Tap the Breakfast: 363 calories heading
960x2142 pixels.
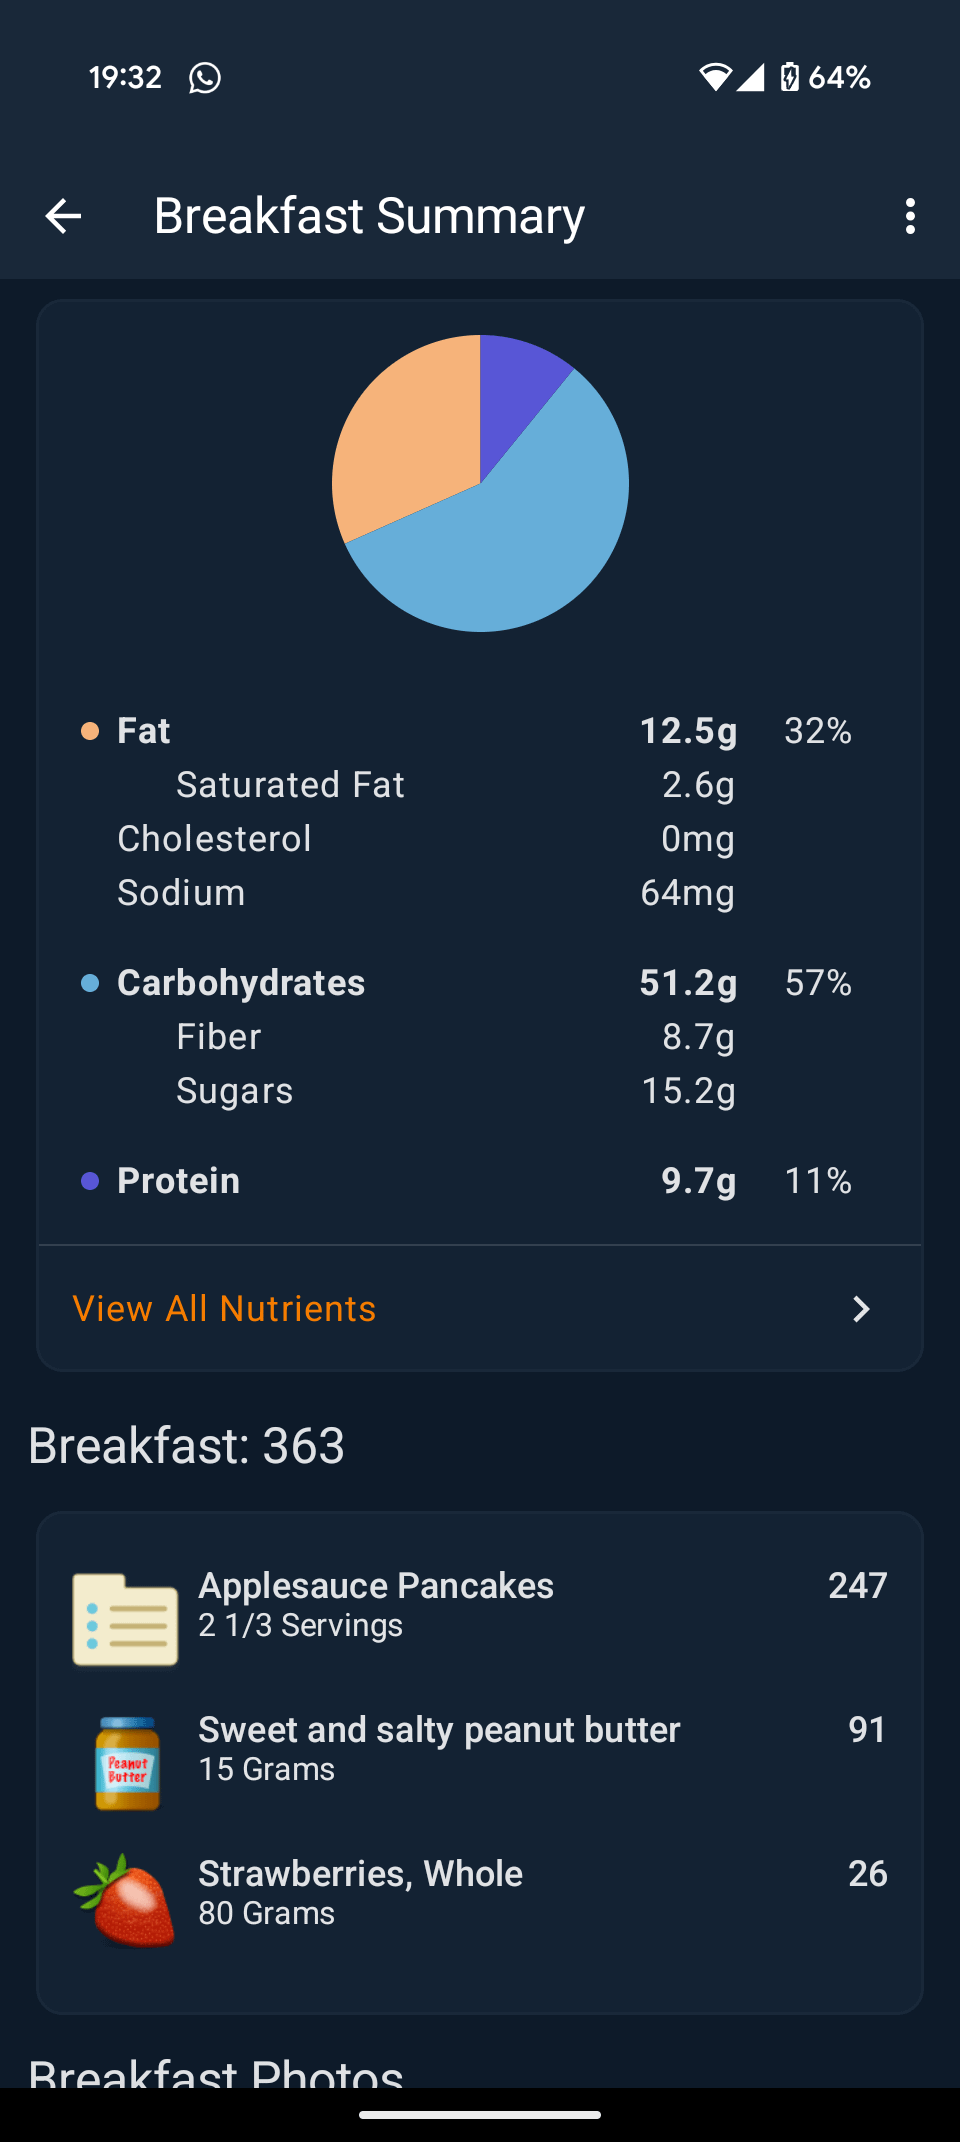pos(187,1446)
